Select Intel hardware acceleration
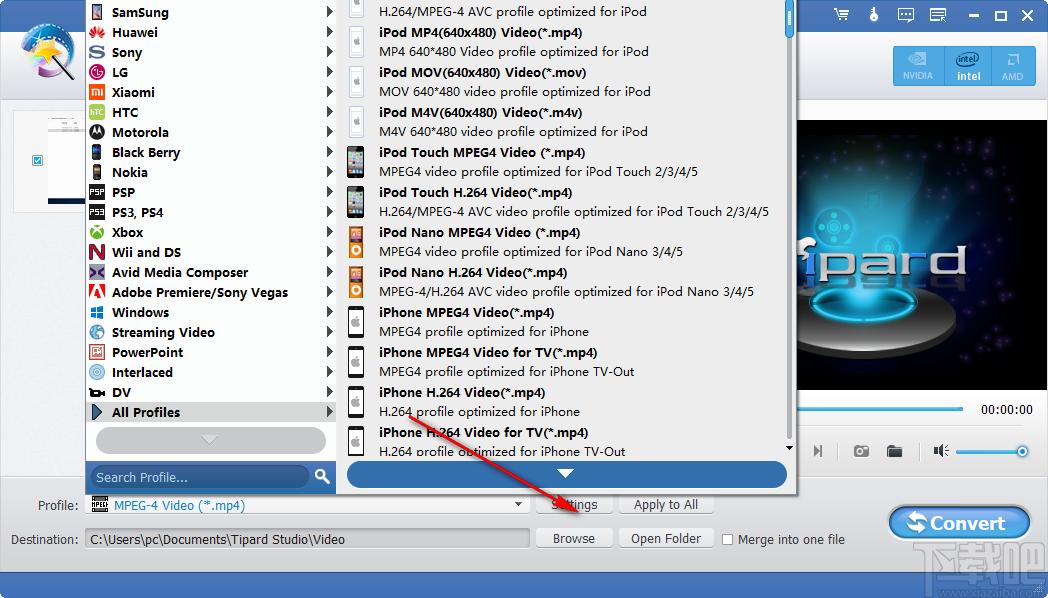 [x=968, y=66]
